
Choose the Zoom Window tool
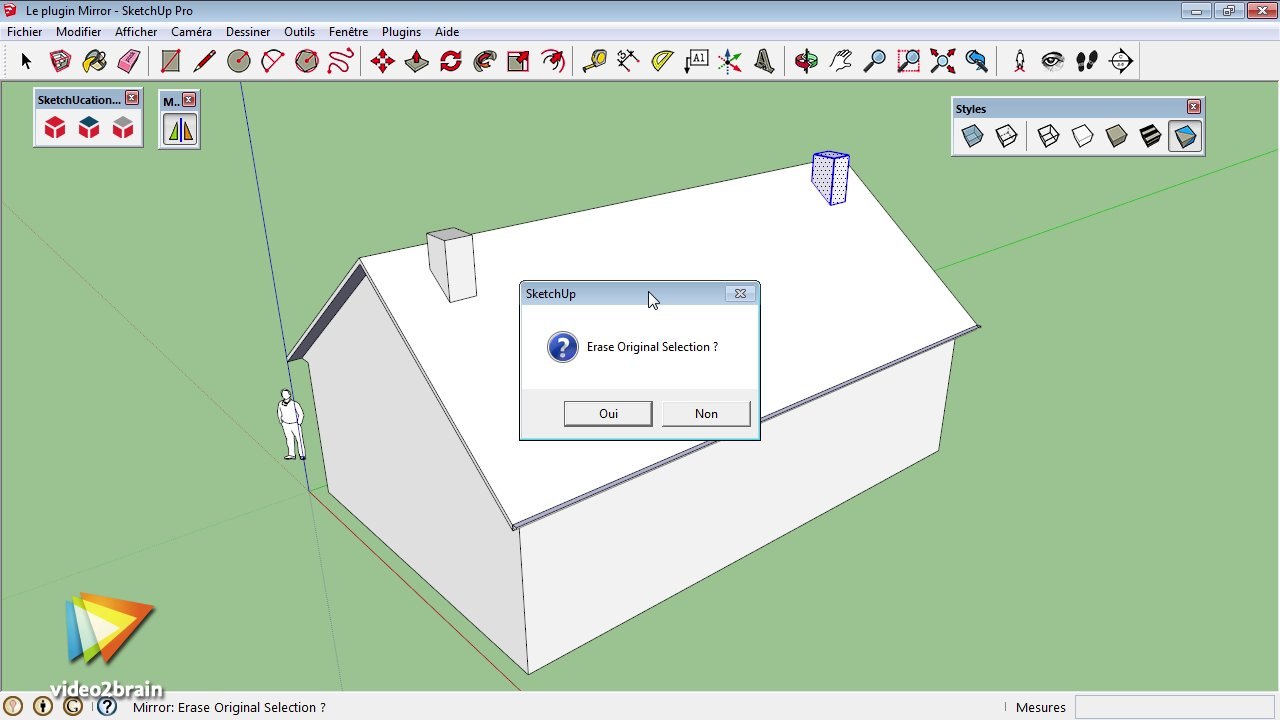pyautogui.click(x=908, y=61)
